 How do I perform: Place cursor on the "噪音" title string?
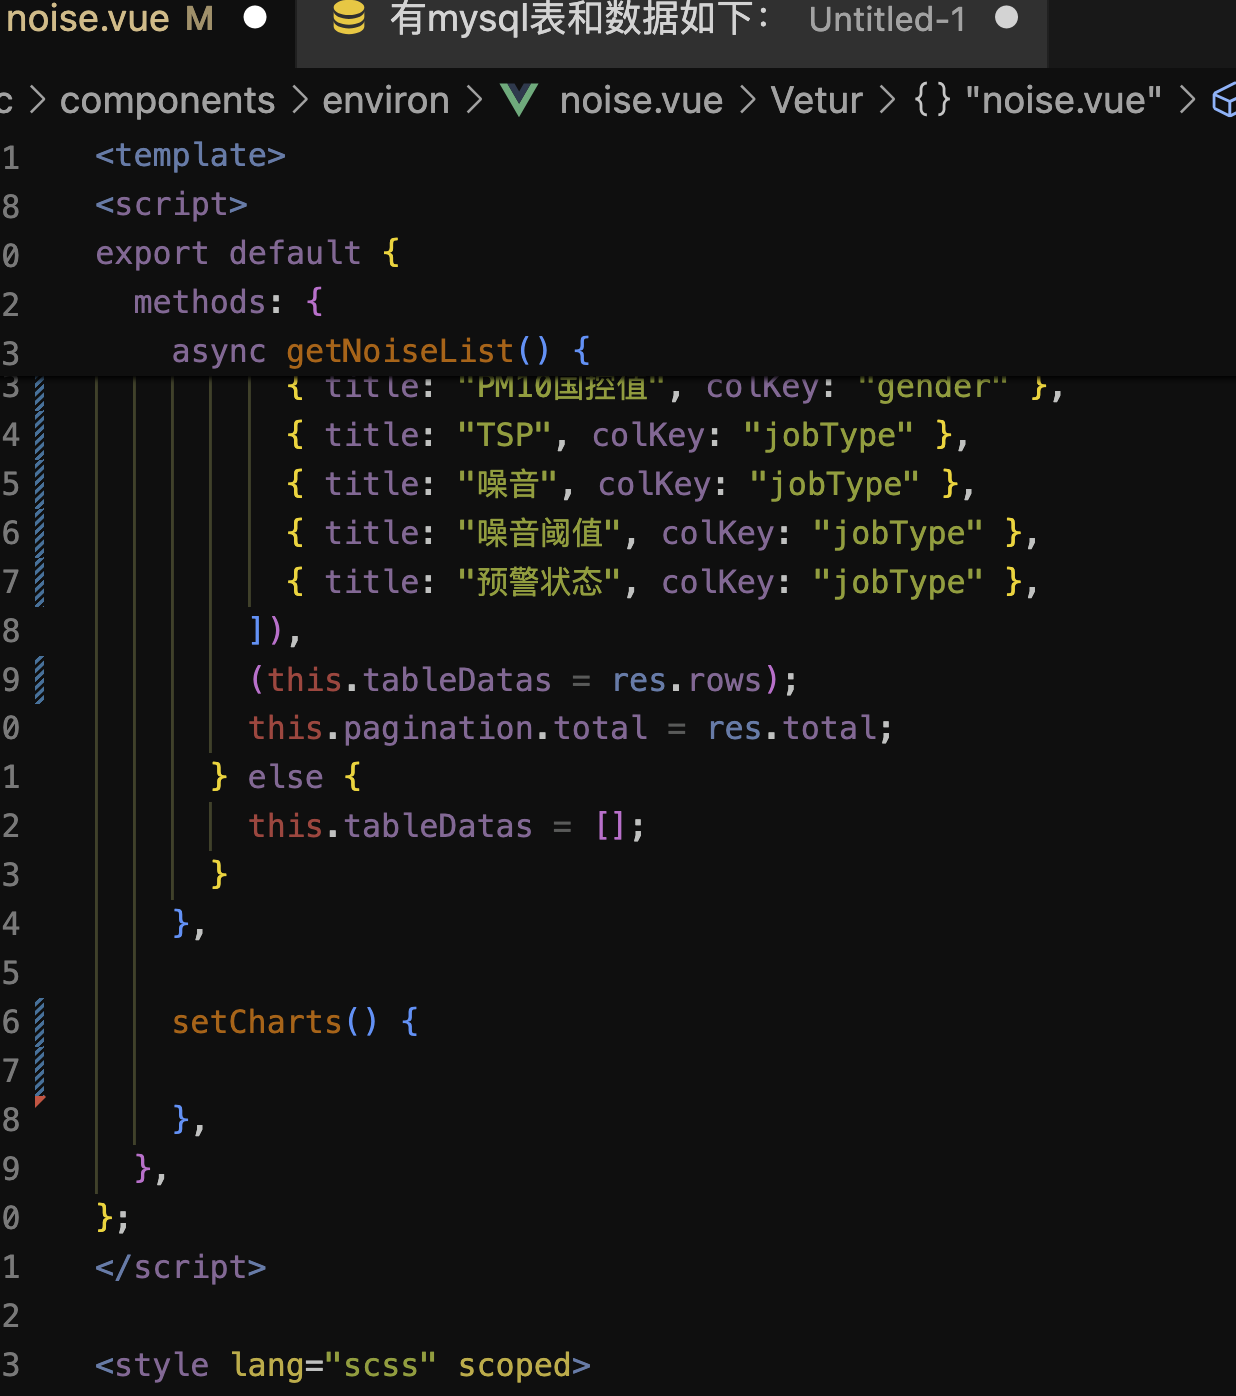pyautogui.click(x=508, y=484)
